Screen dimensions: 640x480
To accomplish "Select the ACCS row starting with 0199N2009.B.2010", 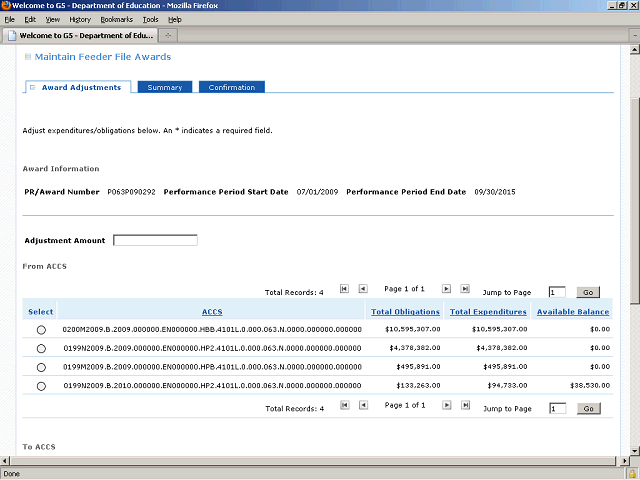I will click(x=41, y=386).
